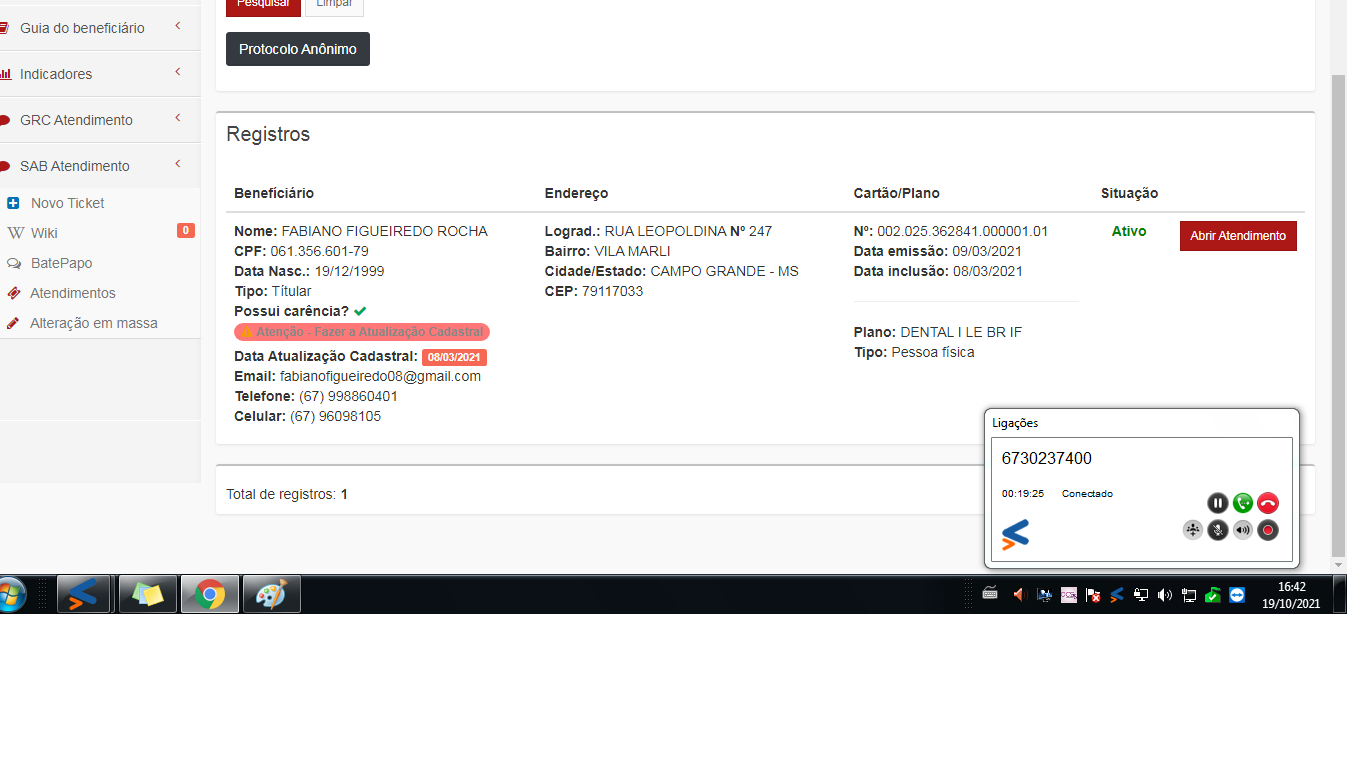The width and height of the screenshot is (1366, 768).
Task: Toggle speaker audio in call widget
Action: pos(1242,530)
